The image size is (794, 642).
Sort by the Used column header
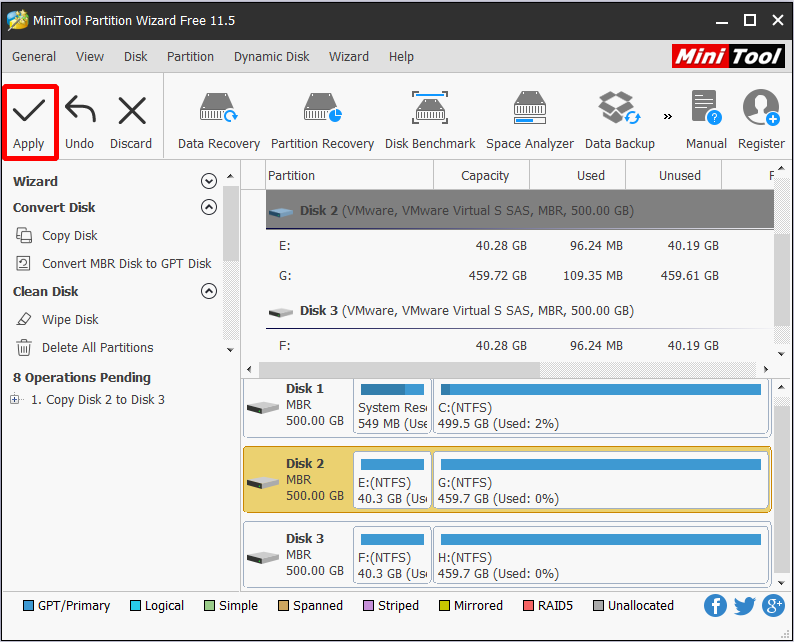coord(578,175)
